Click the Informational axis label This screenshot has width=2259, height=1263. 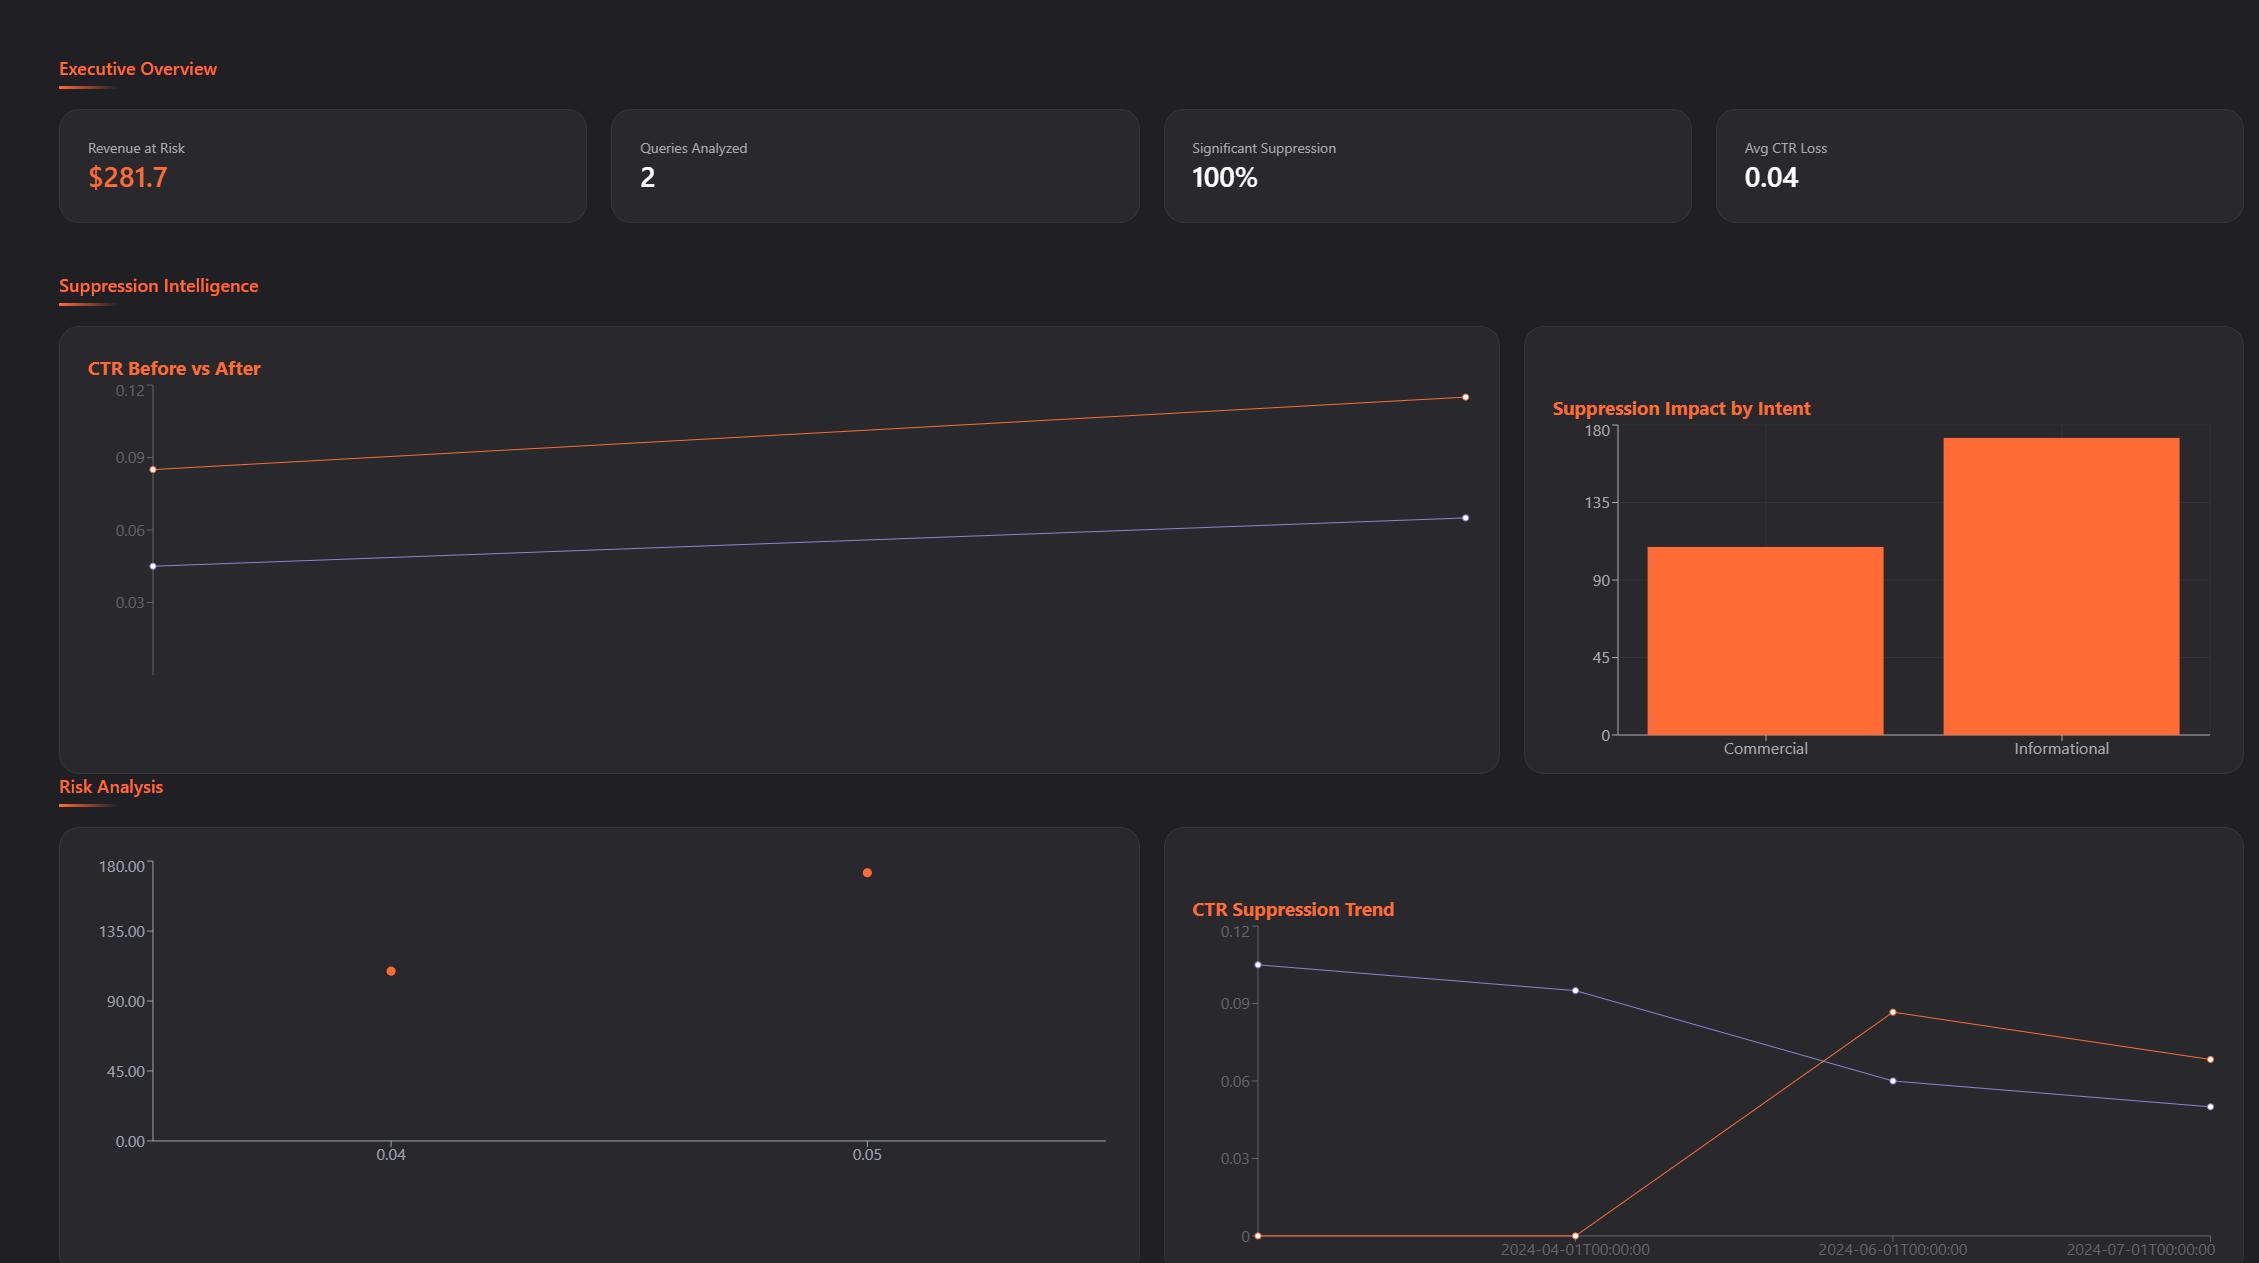(x=2059, y=747)
